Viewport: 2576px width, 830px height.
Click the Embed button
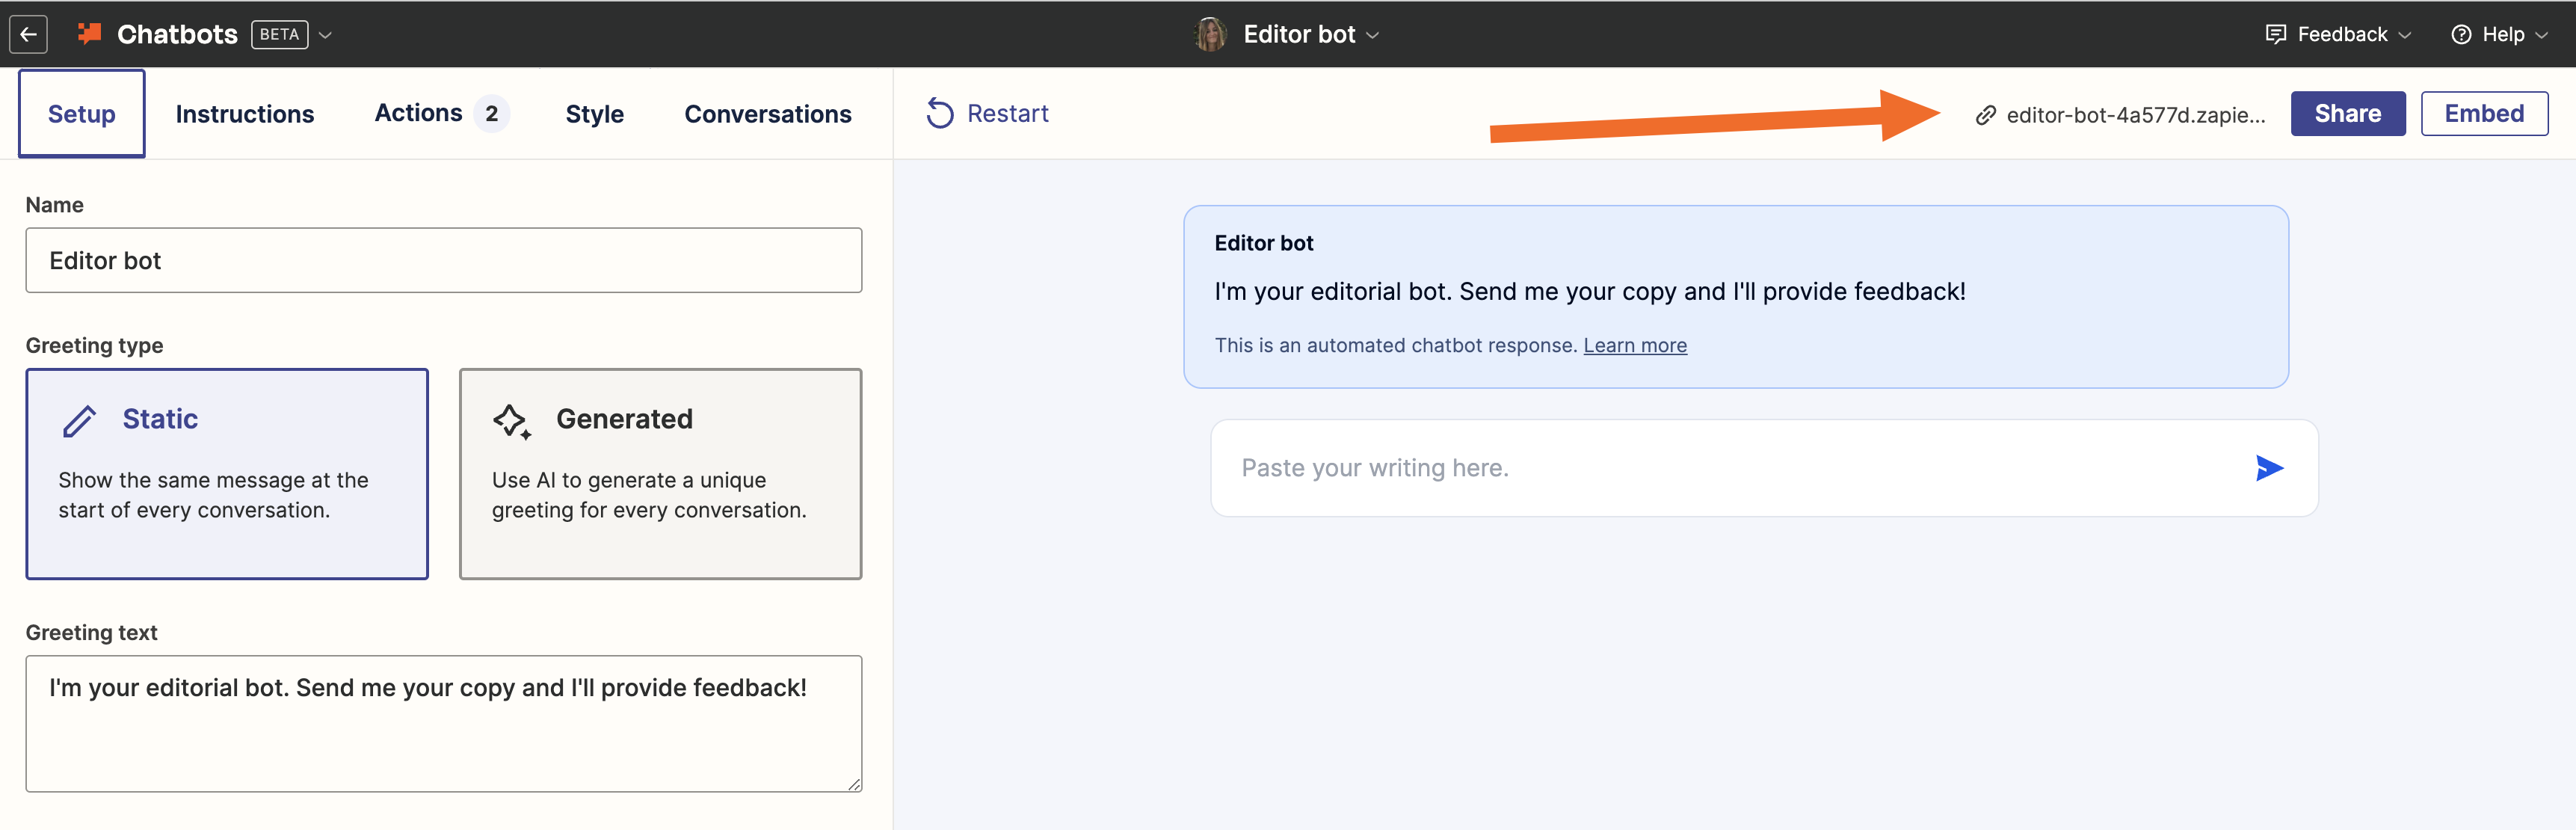click(x=2484, y=113)
